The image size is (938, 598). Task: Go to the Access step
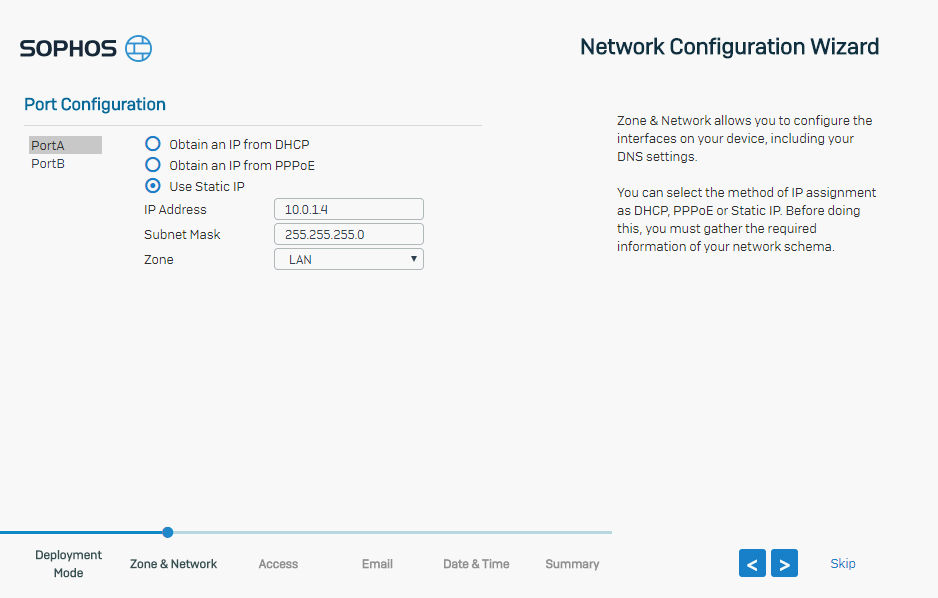coord(278,564)
